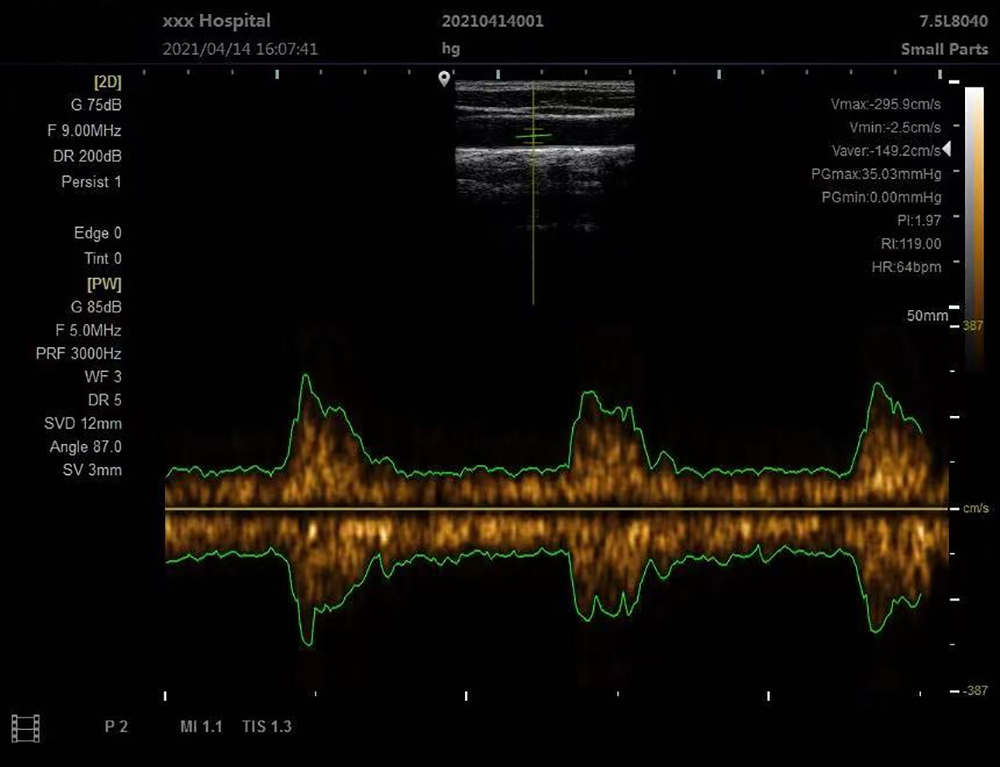Screen dimensions: 1000x767
Task: Toggle the Edge 0 enhancement setting
Action: 98,233
